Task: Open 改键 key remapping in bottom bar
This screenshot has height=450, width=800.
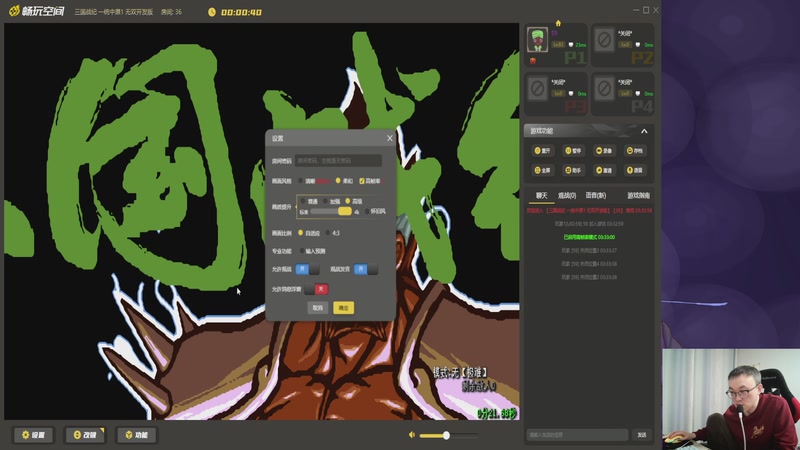Action: tap(85, 435)
